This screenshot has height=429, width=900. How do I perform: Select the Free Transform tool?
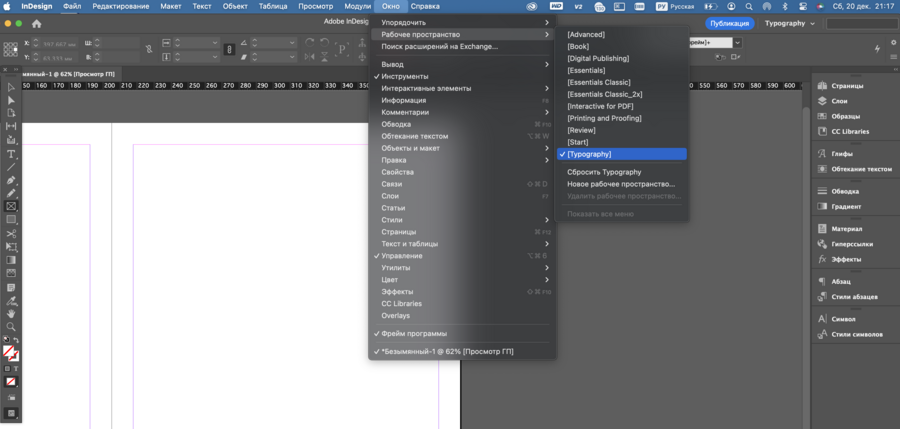[x=11, y=247]
